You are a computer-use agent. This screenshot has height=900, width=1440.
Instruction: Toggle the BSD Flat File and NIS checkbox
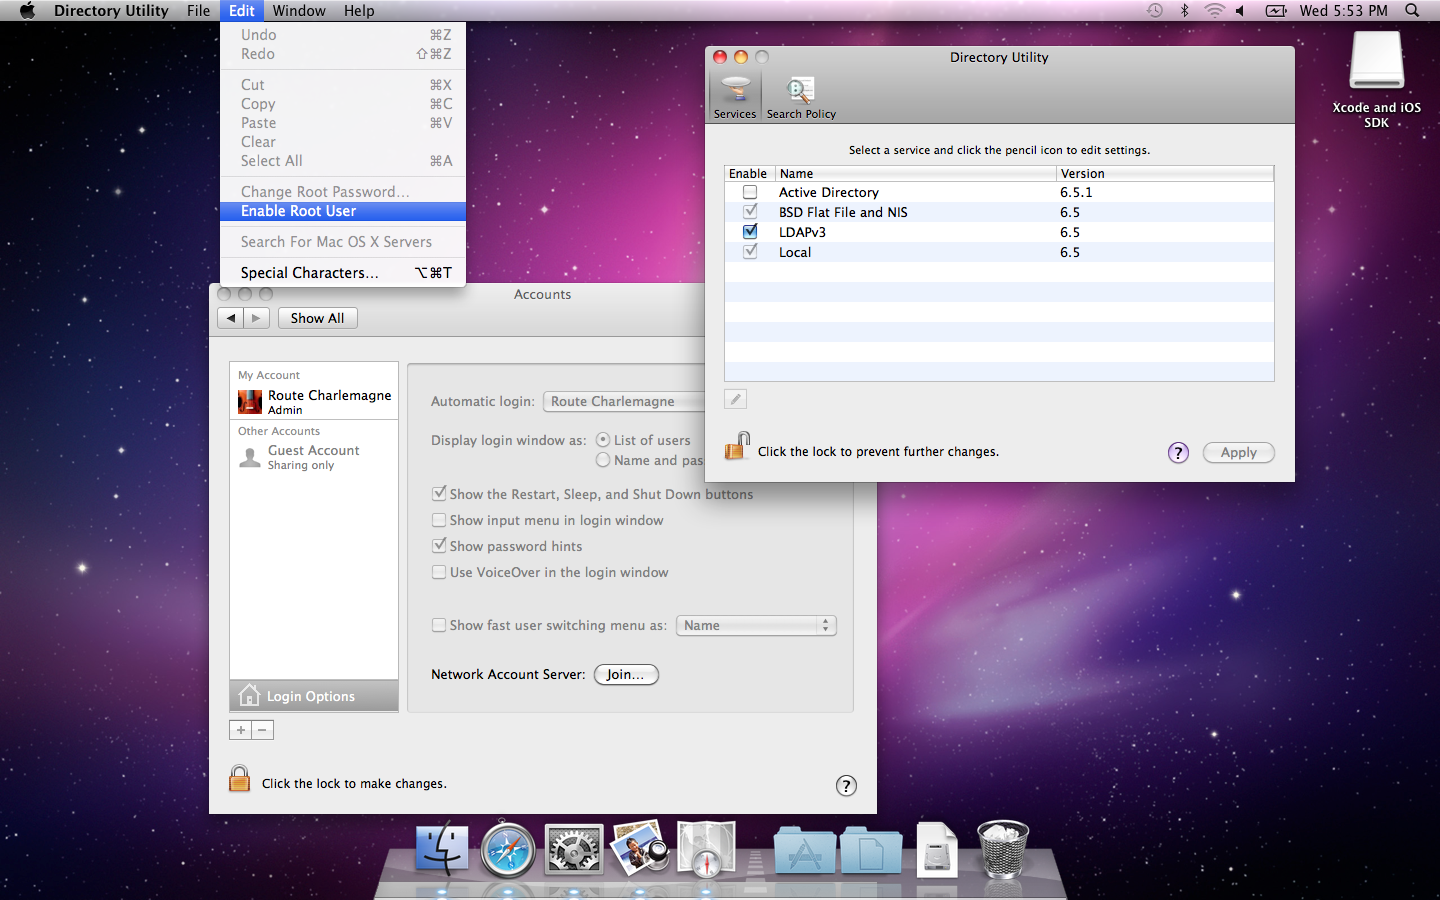coord(750,211)
